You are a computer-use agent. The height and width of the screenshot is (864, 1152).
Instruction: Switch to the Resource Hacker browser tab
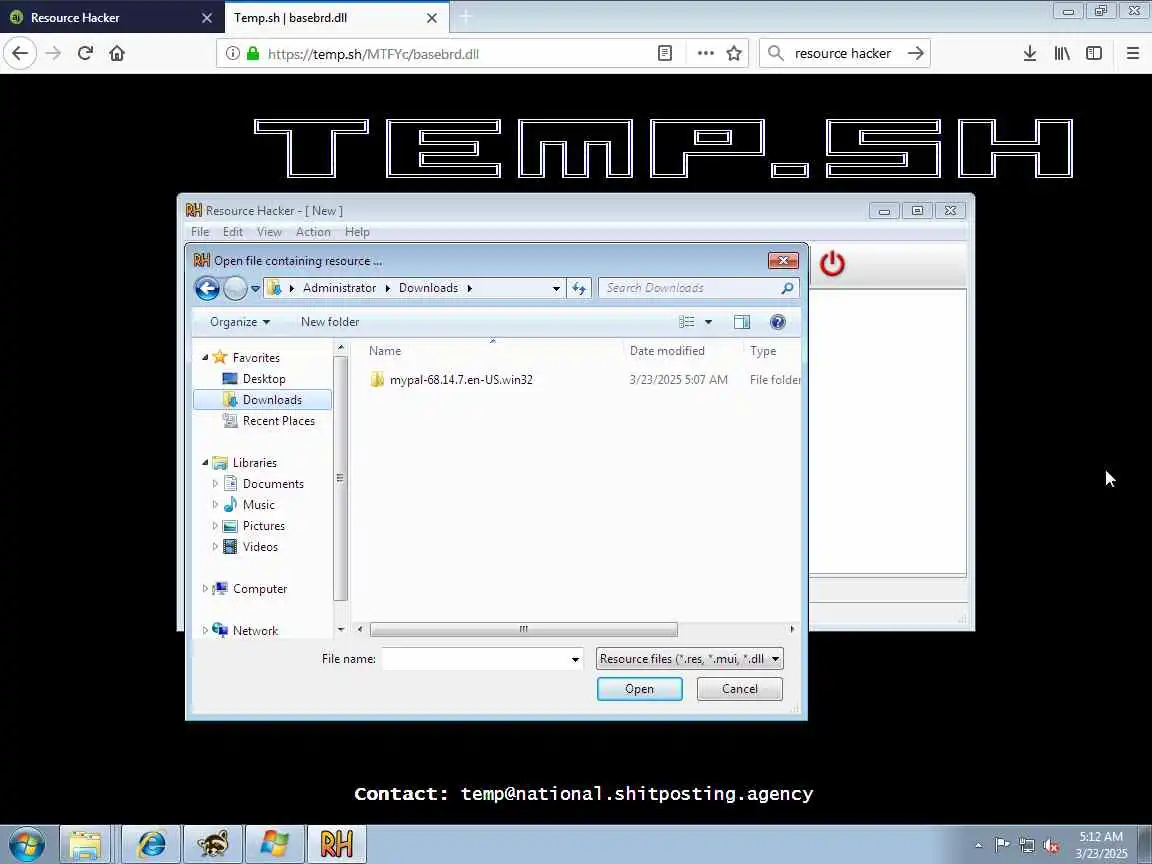[110, 17]
